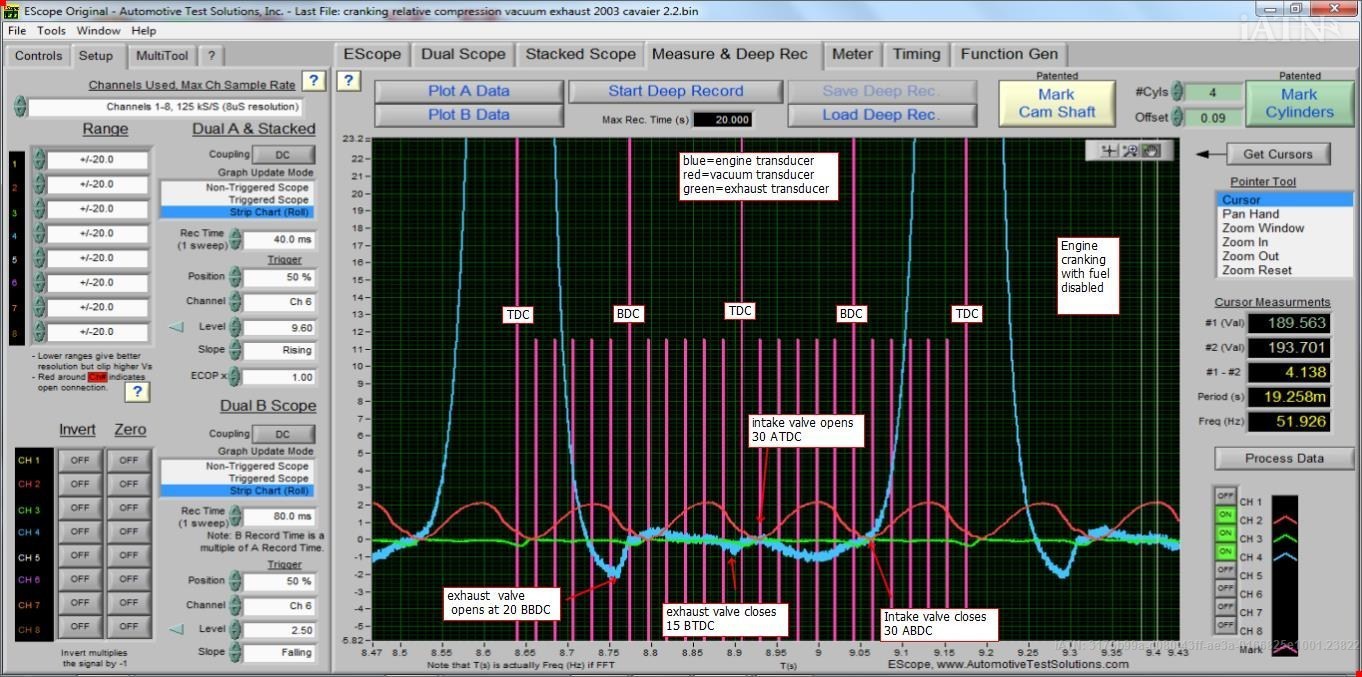Toggle the CH 4 Zero switch

(128, 533)
